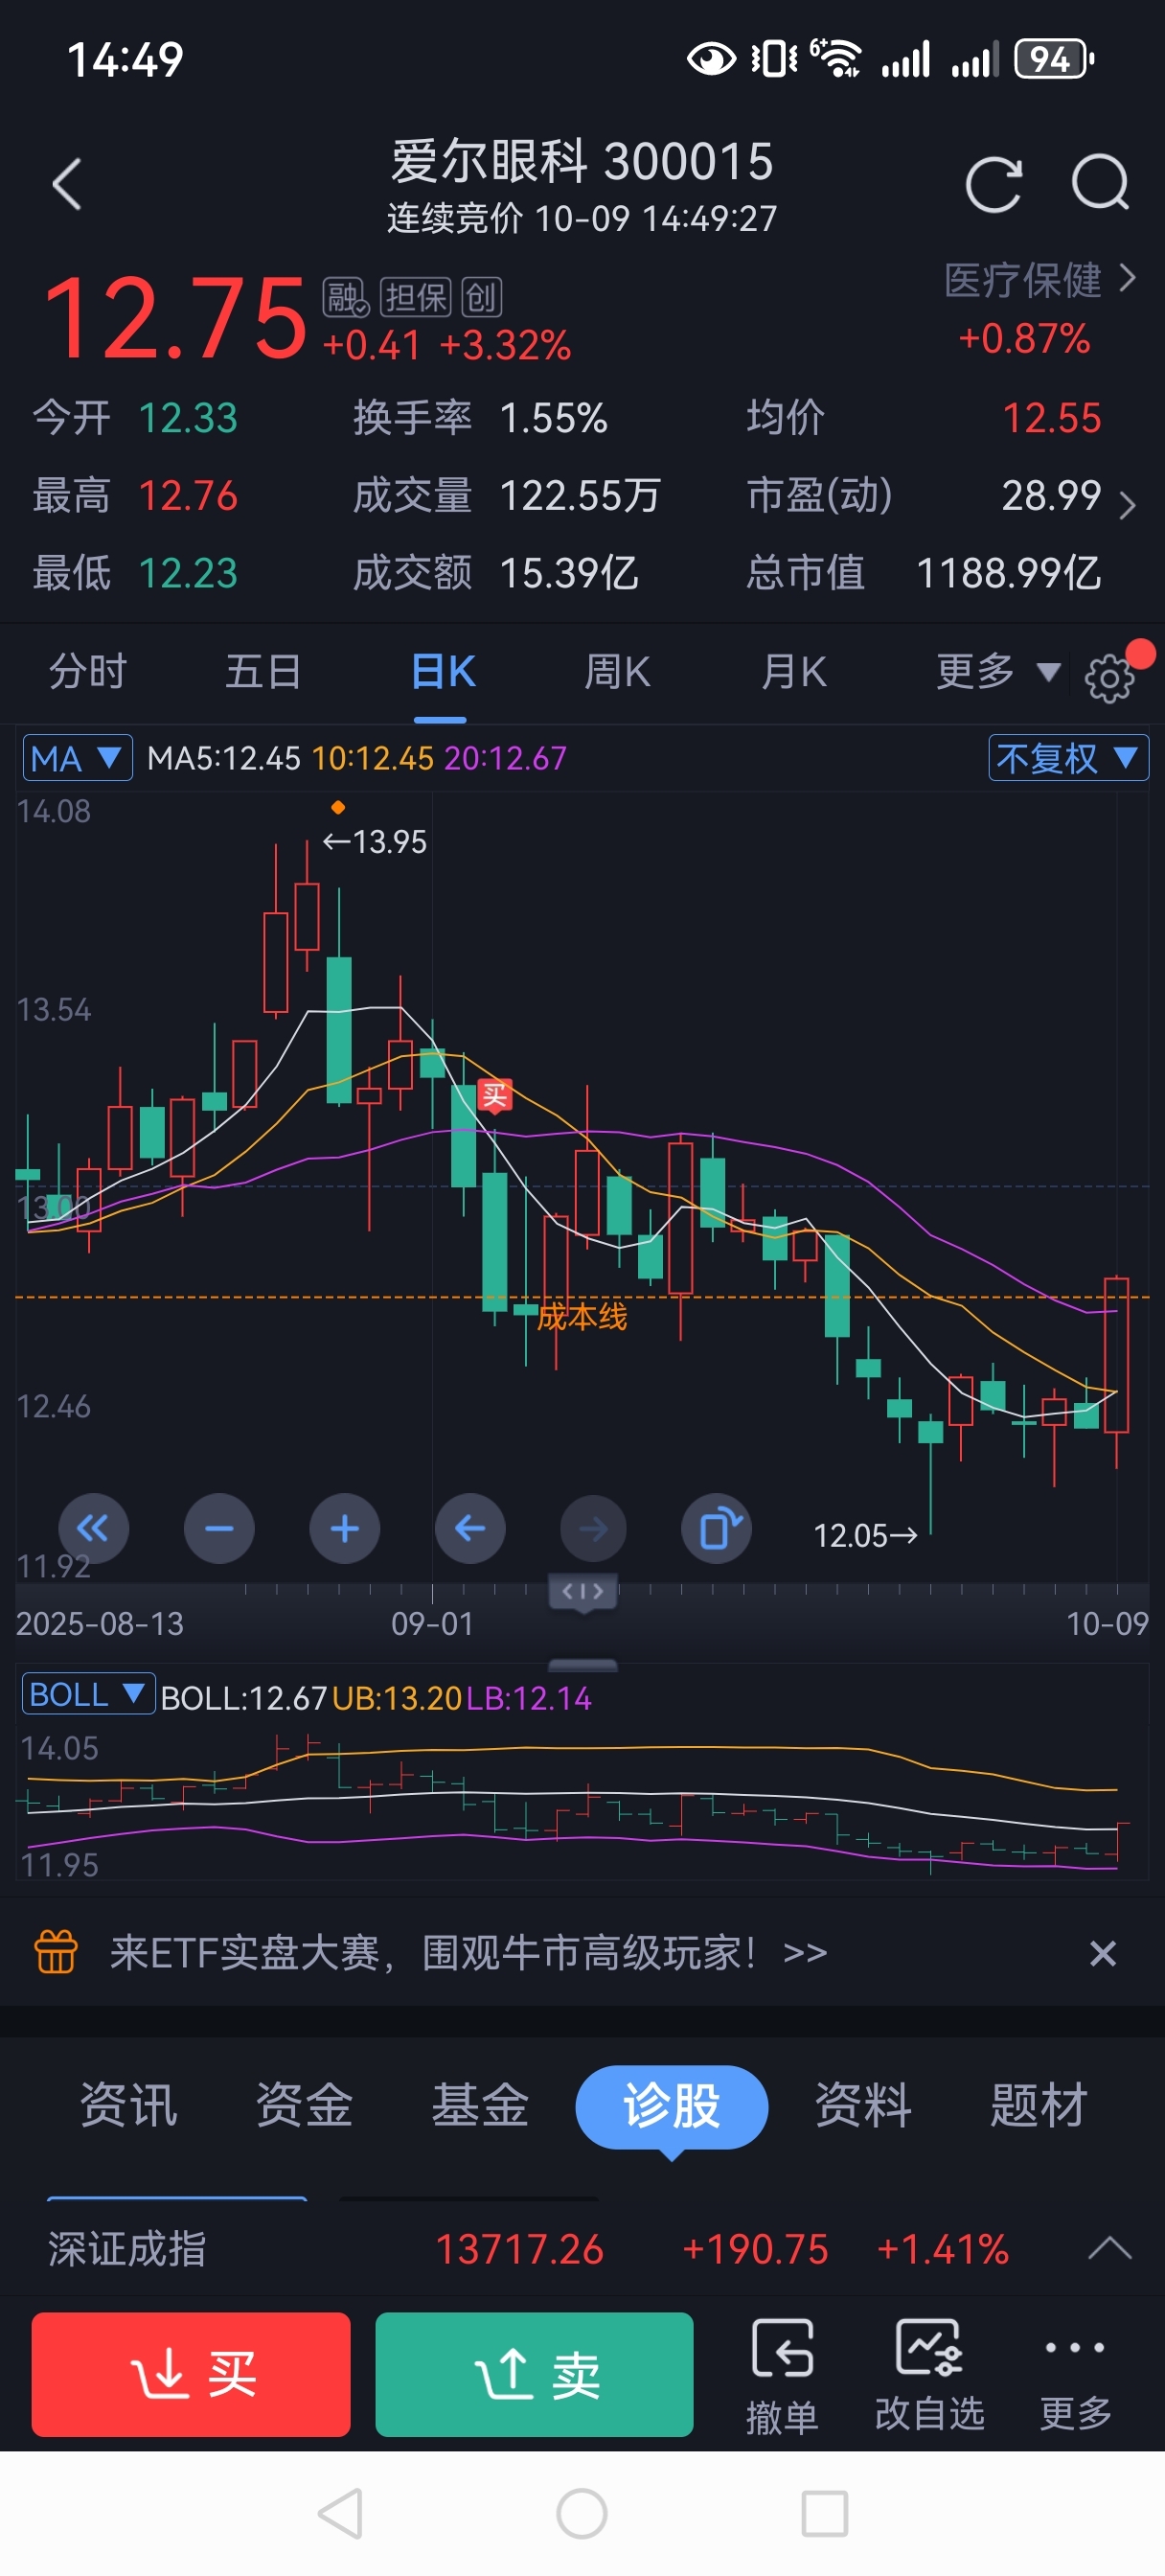
Task: Open the 资料 tab
Action: coord(862,2105)
